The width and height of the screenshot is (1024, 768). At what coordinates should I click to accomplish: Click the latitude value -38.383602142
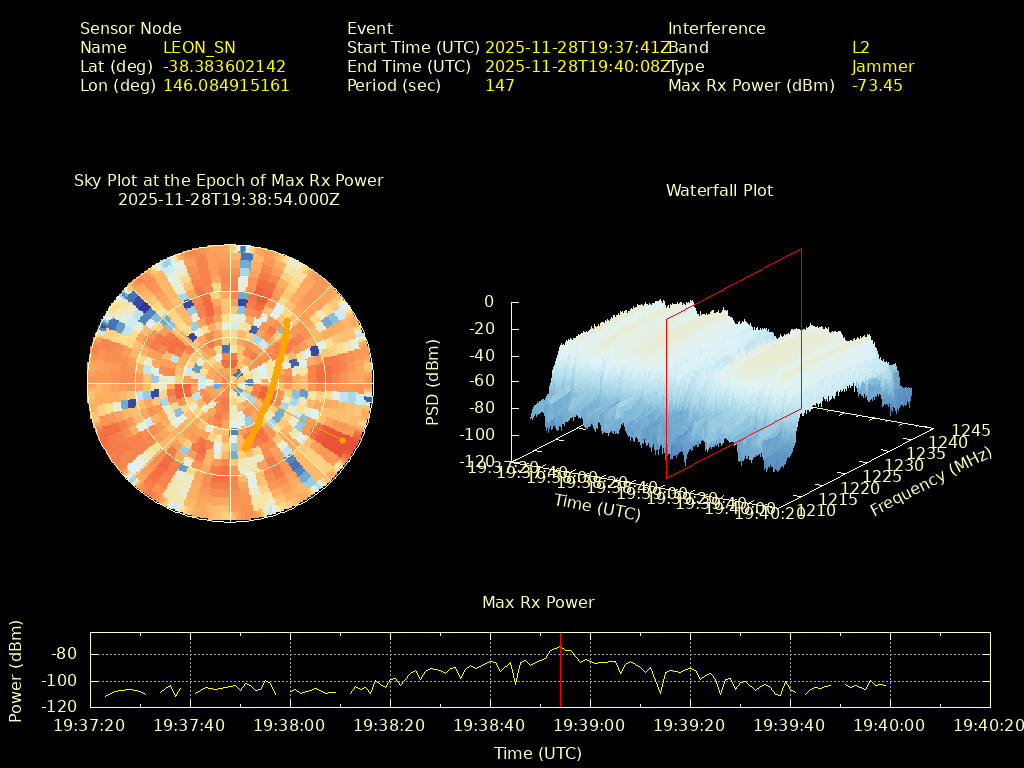[224, 67]
